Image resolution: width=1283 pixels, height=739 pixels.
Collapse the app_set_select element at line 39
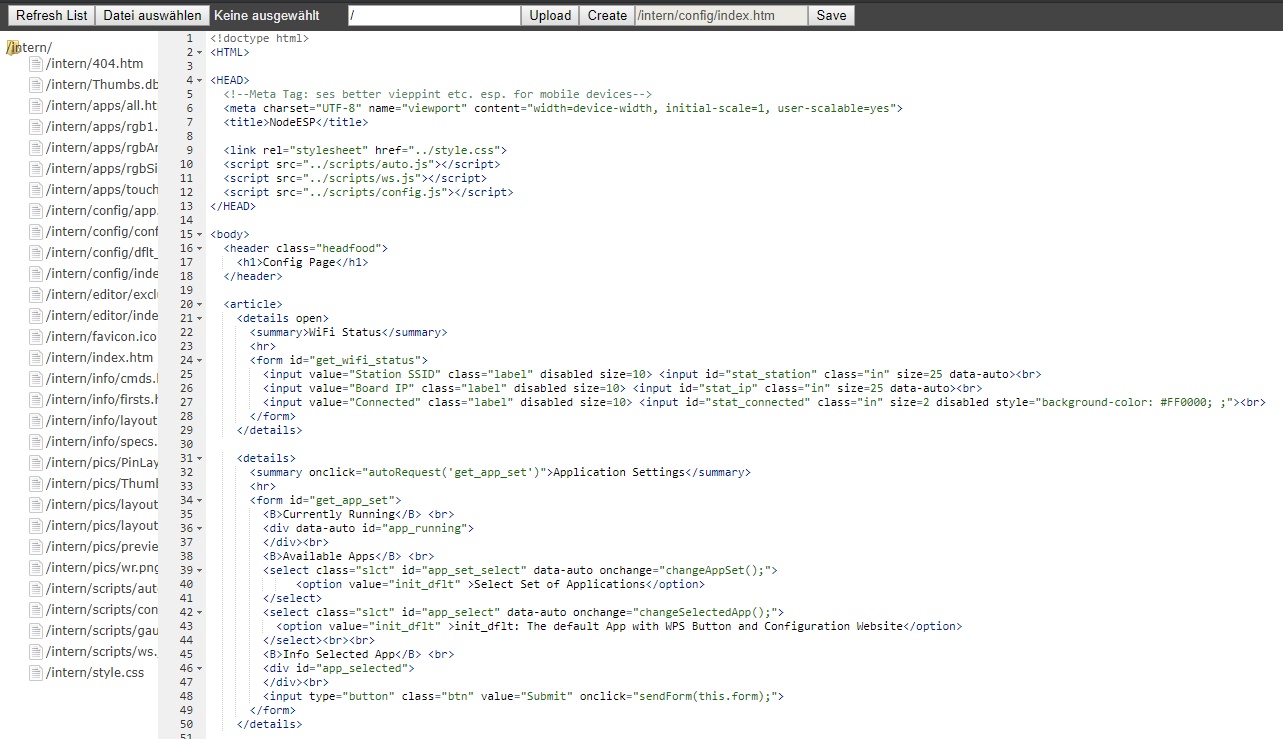(199, 570)
